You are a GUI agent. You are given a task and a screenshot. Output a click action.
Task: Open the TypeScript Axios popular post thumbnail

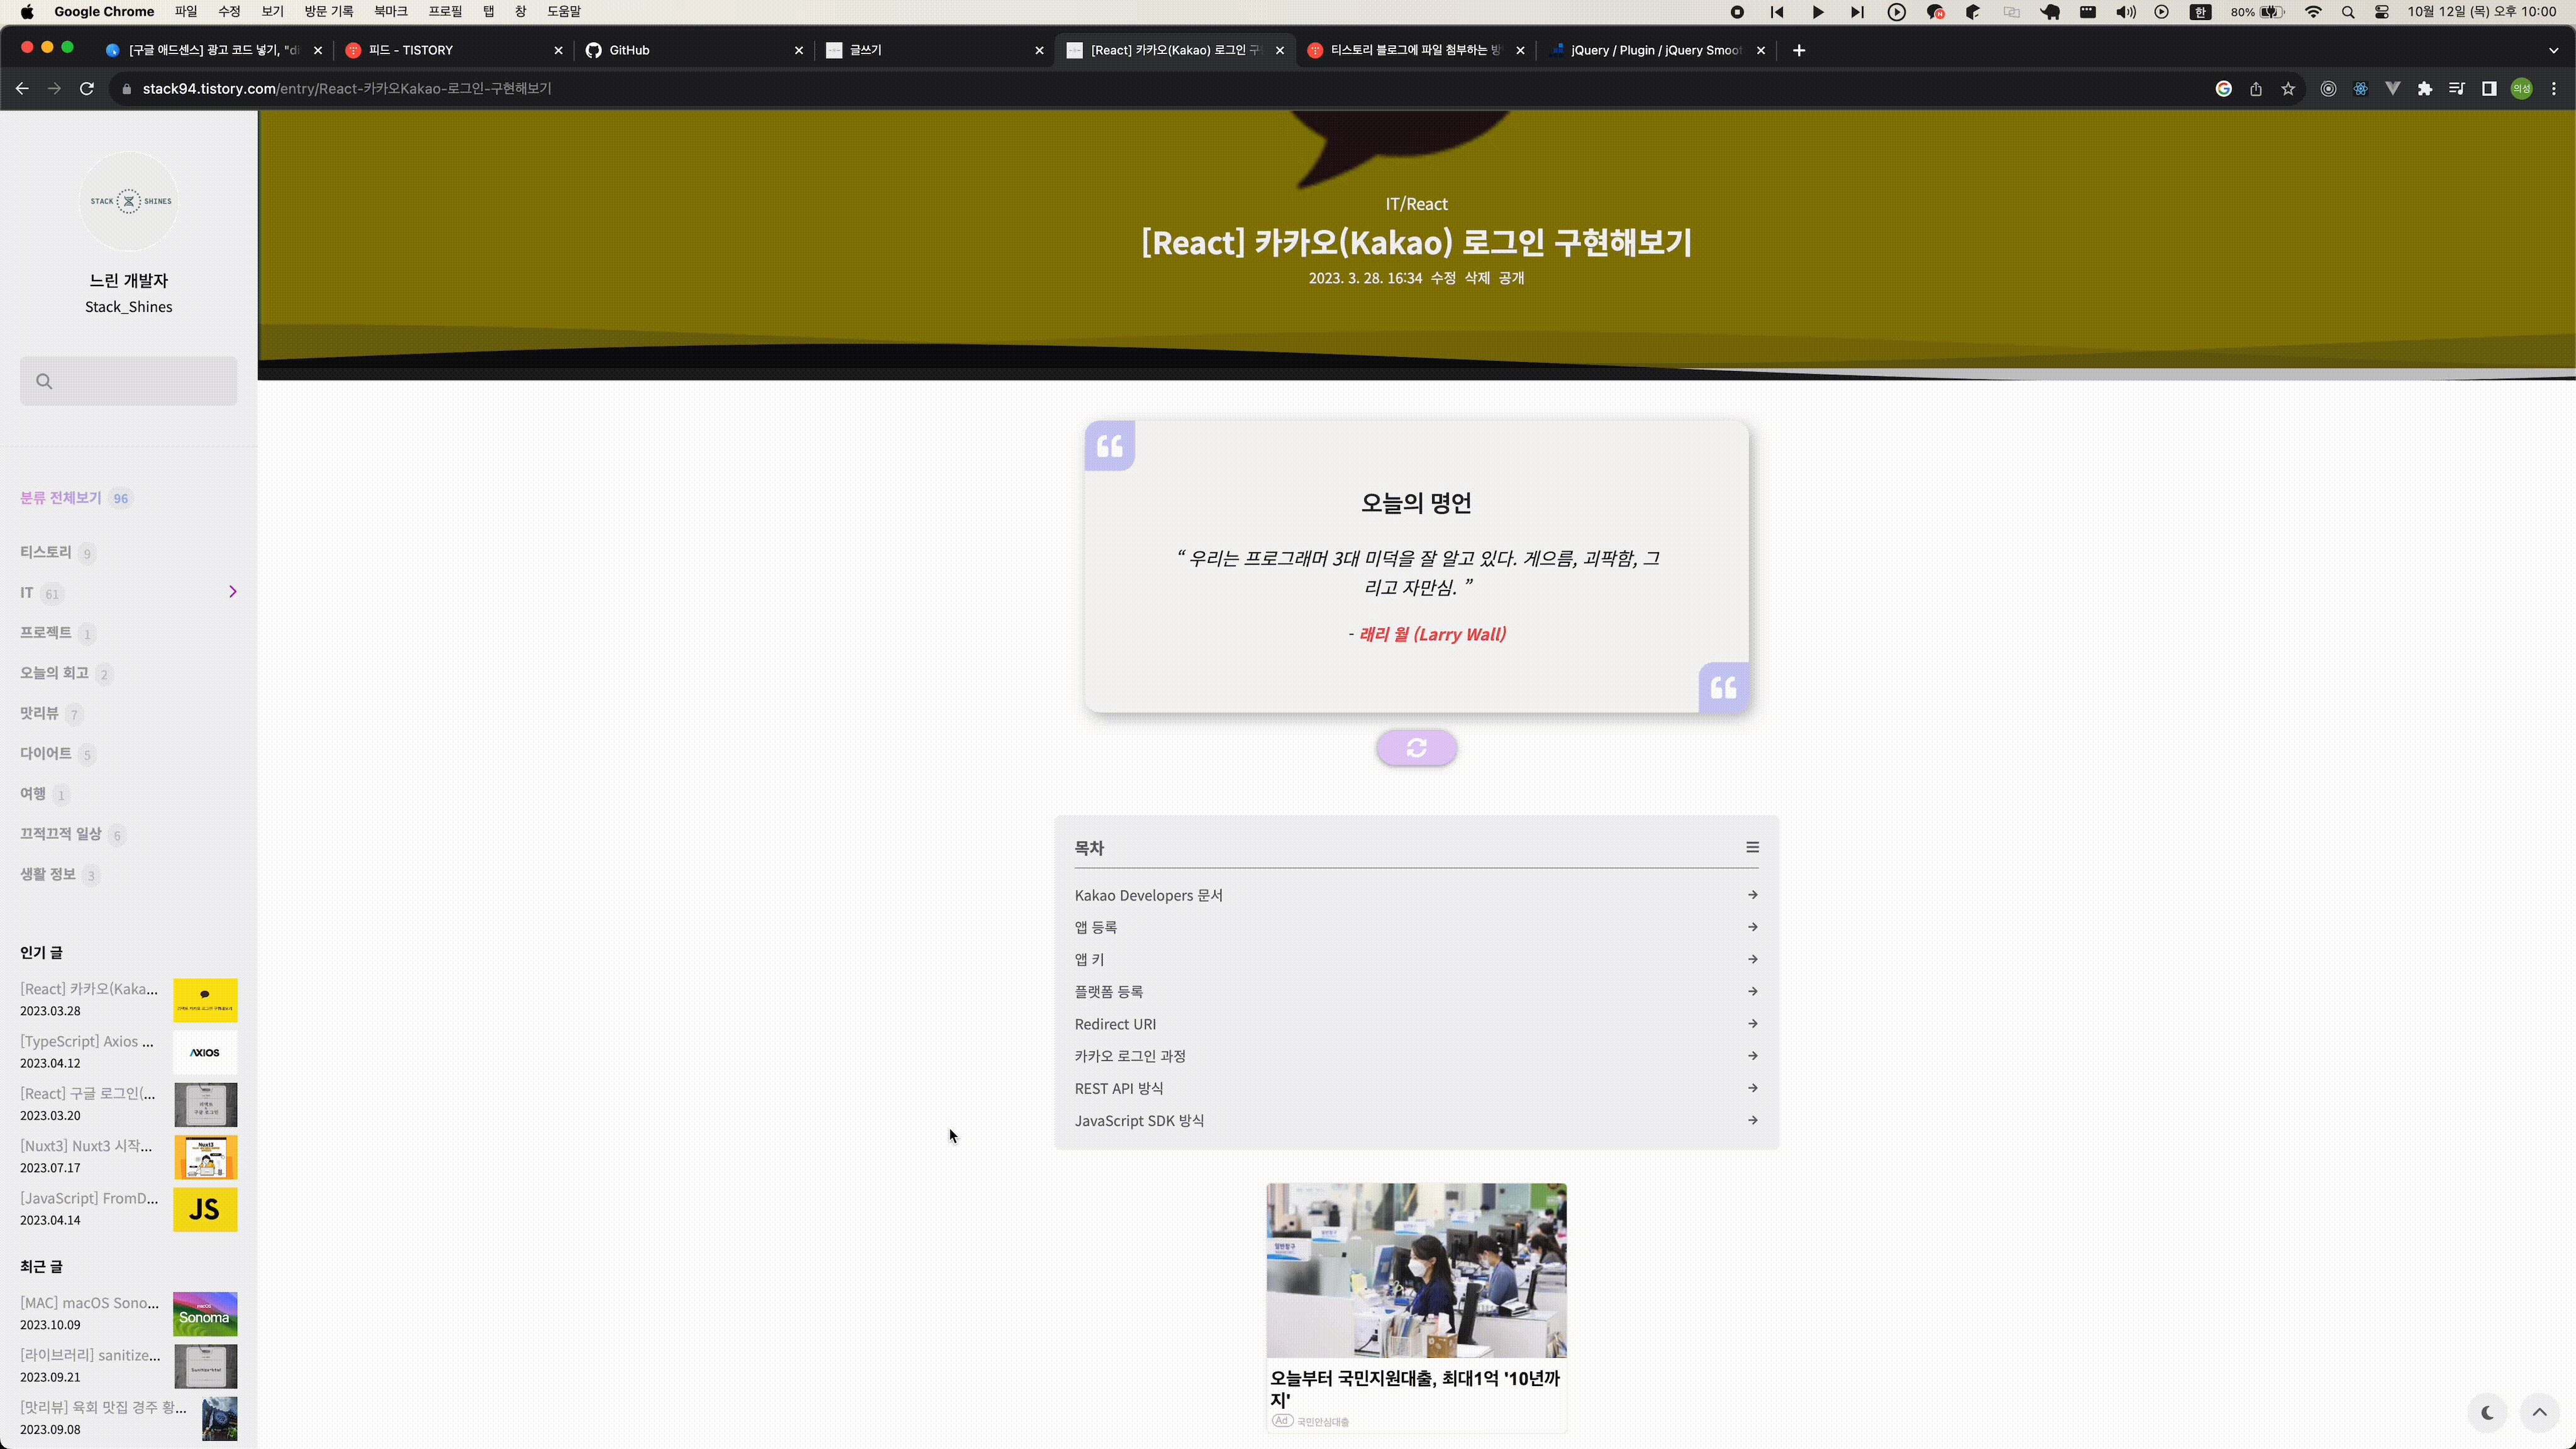tap(205, 1053)
